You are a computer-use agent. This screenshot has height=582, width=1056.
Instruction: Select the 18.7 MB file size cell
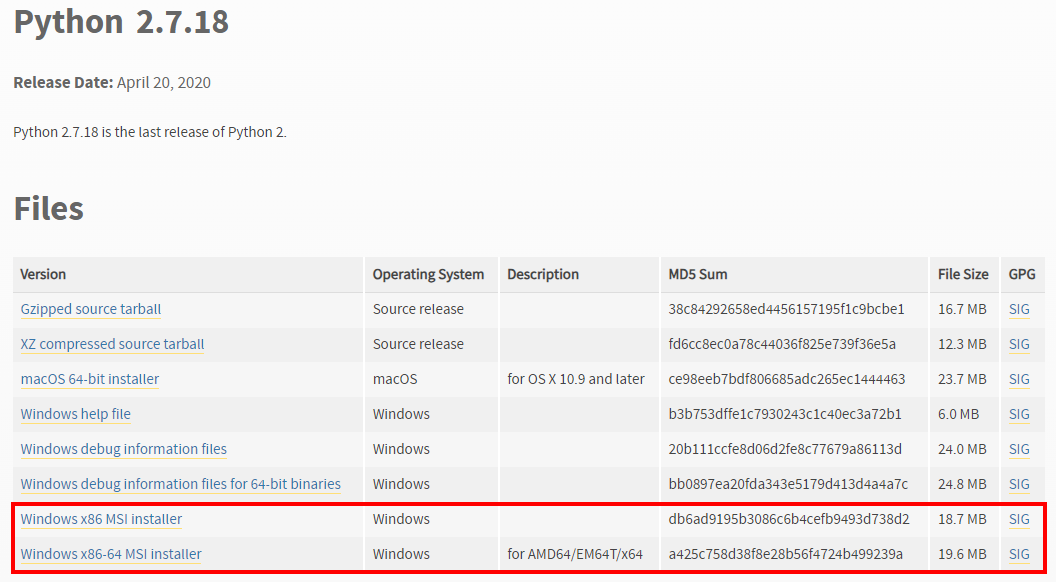(962, 519)
